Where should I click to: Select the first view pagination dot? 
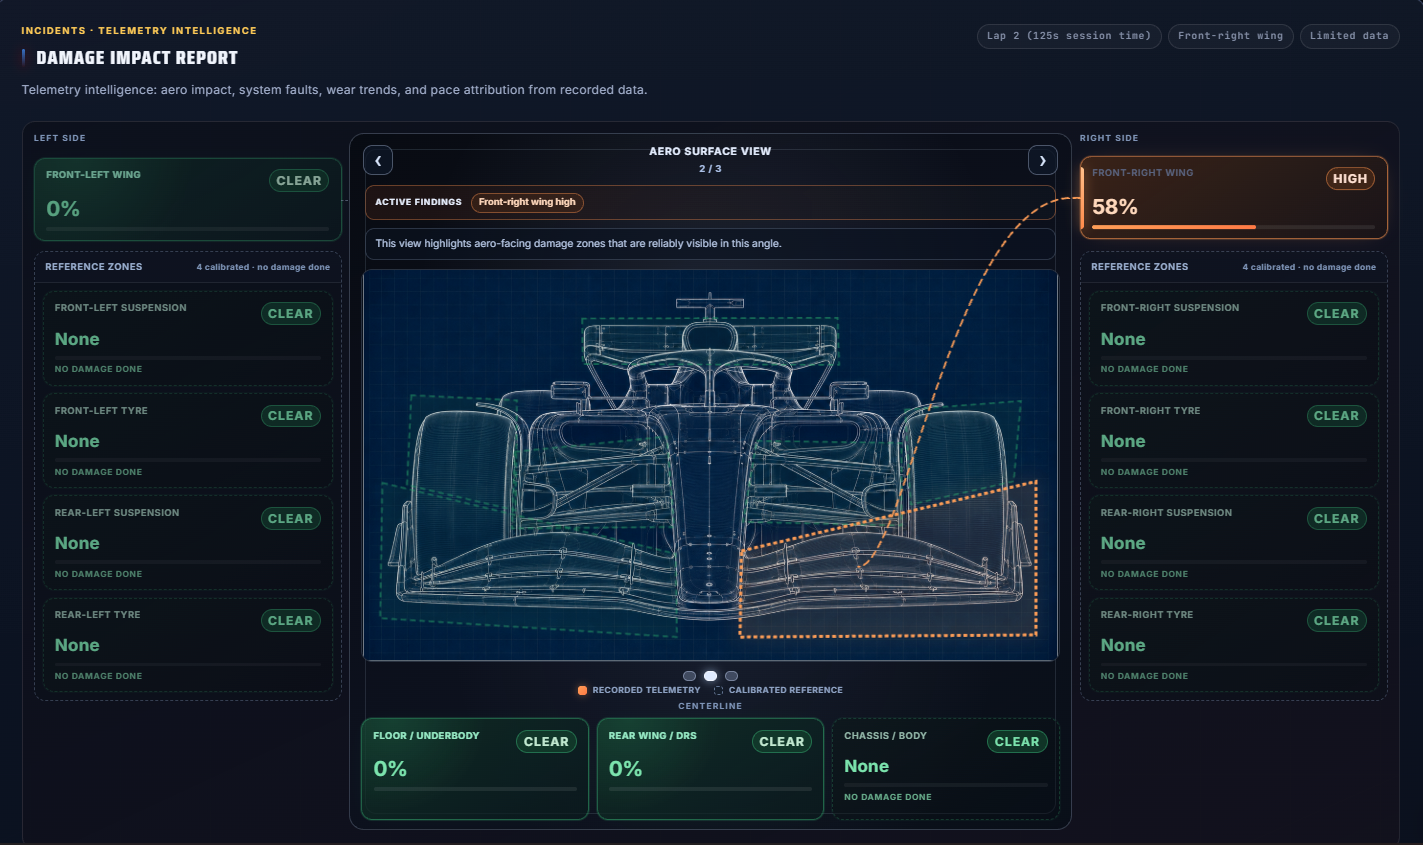[689, 676]
